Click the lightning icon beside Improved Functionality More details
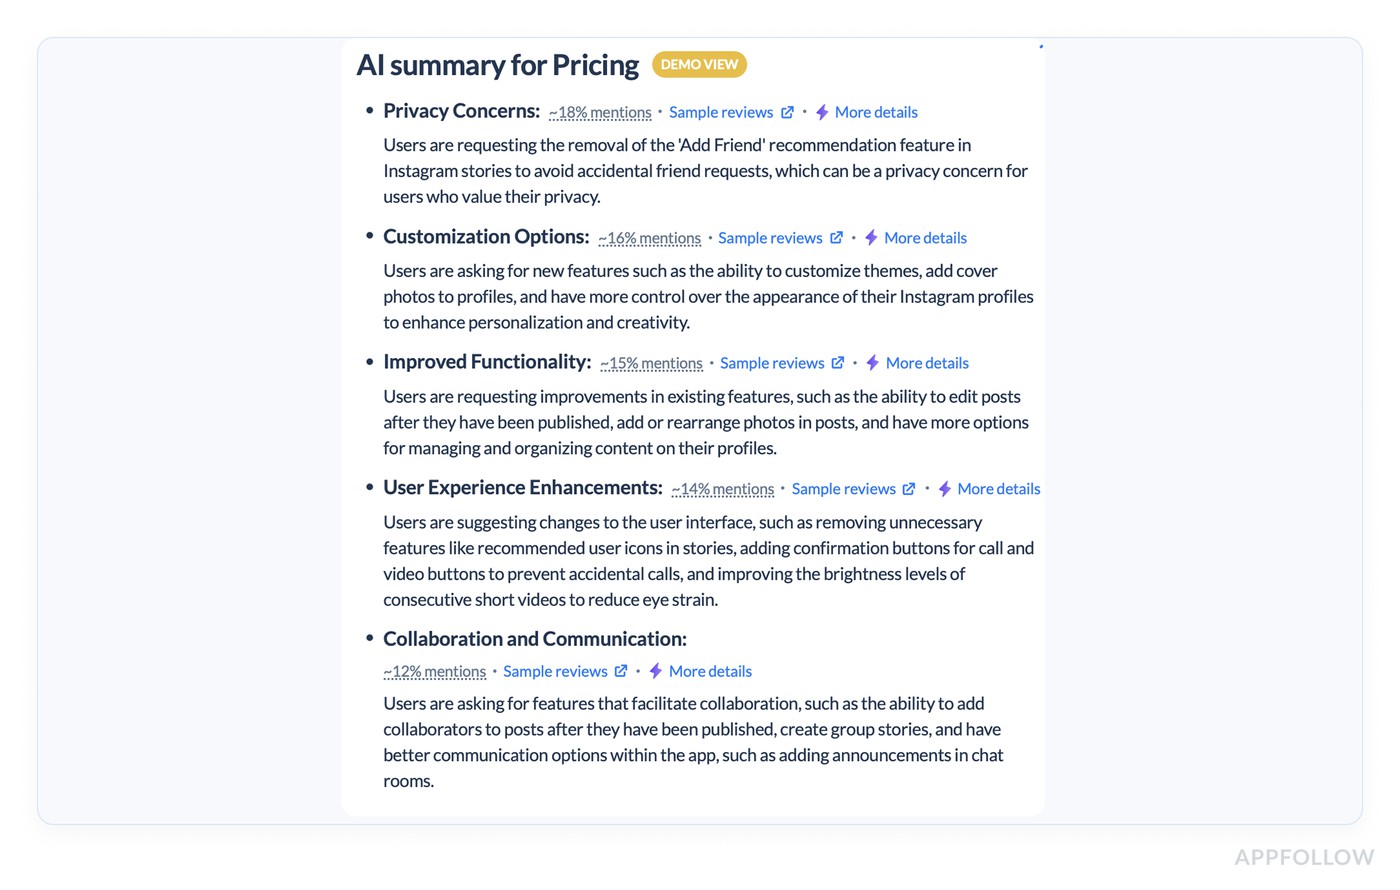1400x890 pixels. tap(871, 362)
